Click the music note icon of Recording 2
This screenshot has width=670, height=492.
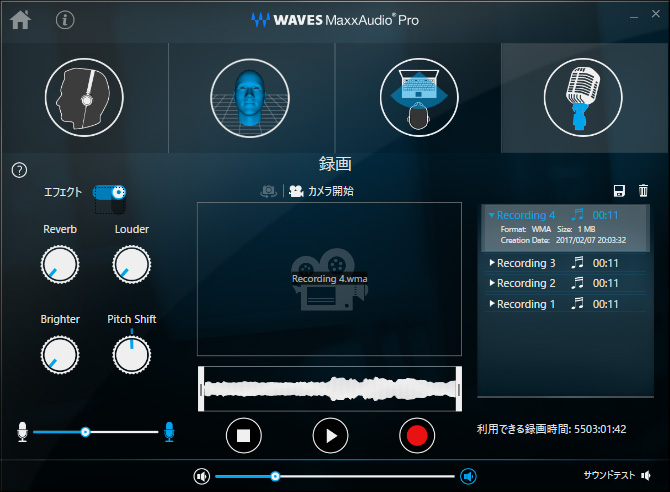pos(577,282)
